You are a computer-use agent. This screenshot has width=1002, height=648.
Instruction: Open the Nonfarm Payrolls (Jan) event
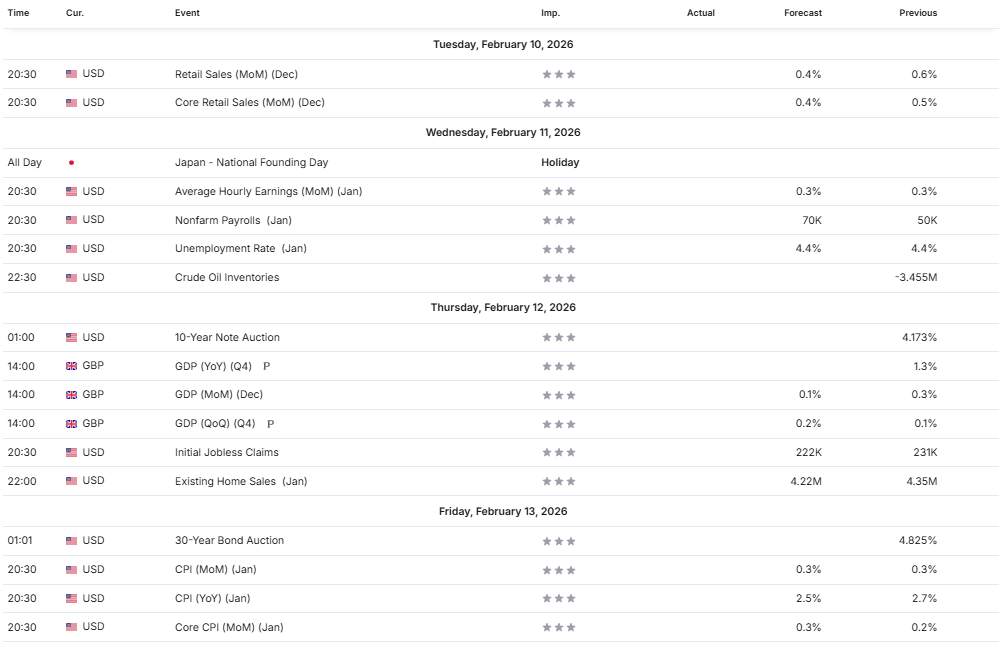[x=233, y=220]
